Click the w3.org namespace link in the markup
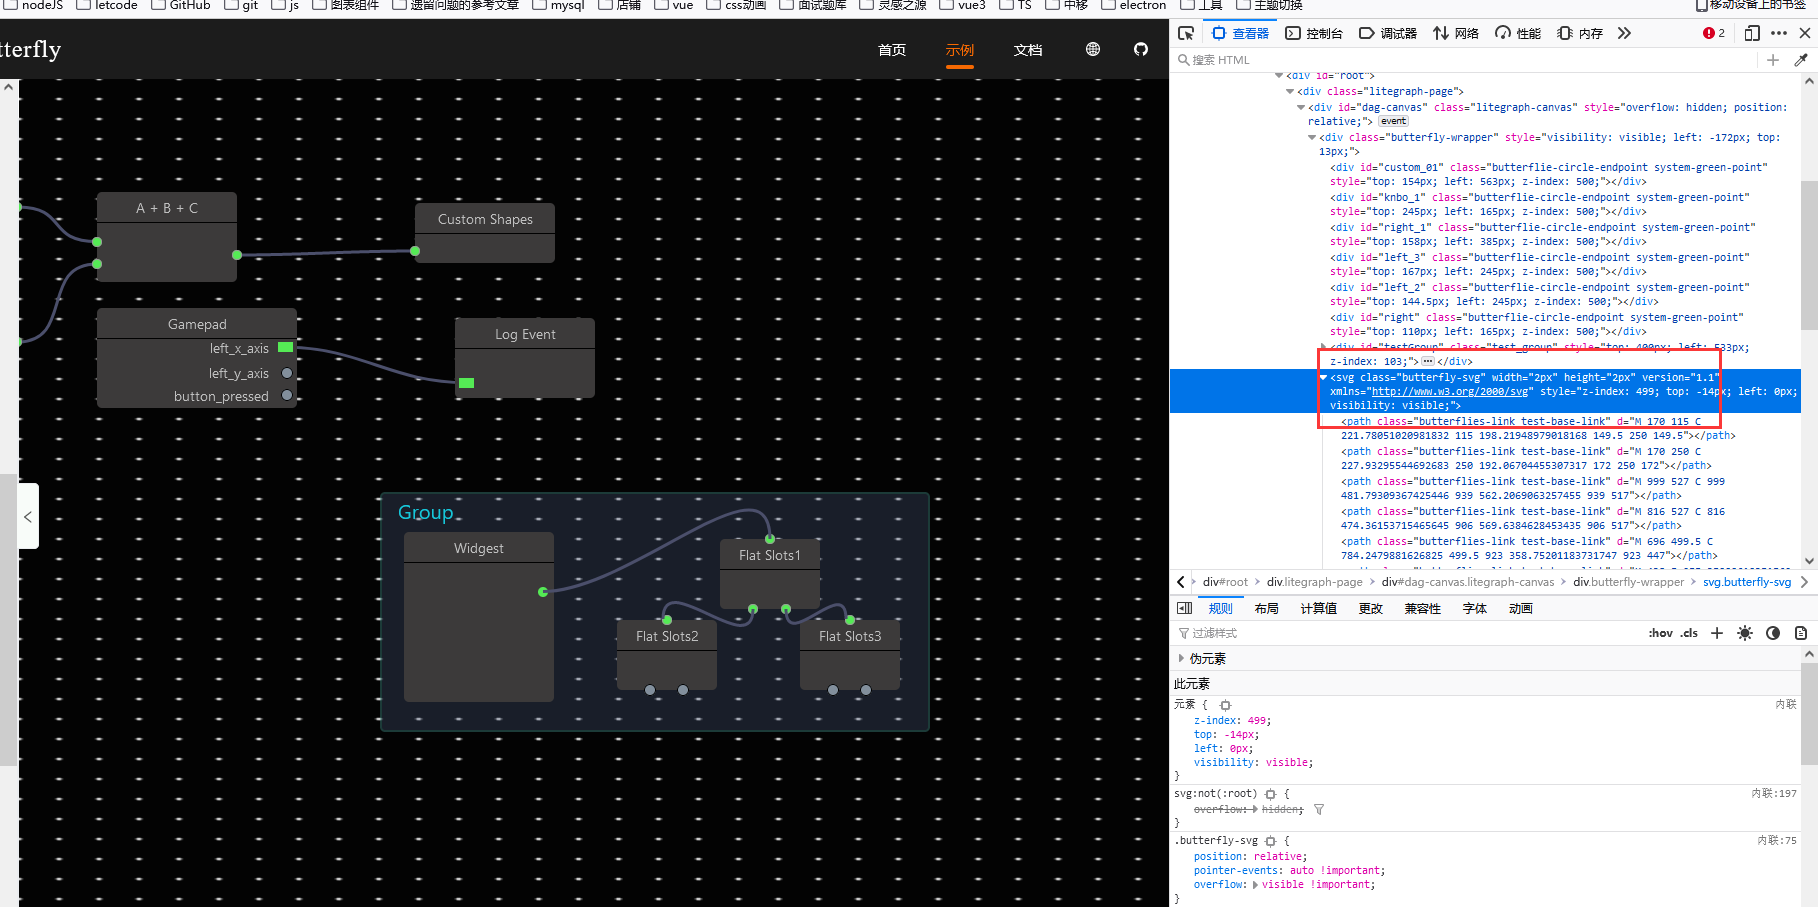 point(1452,391)
